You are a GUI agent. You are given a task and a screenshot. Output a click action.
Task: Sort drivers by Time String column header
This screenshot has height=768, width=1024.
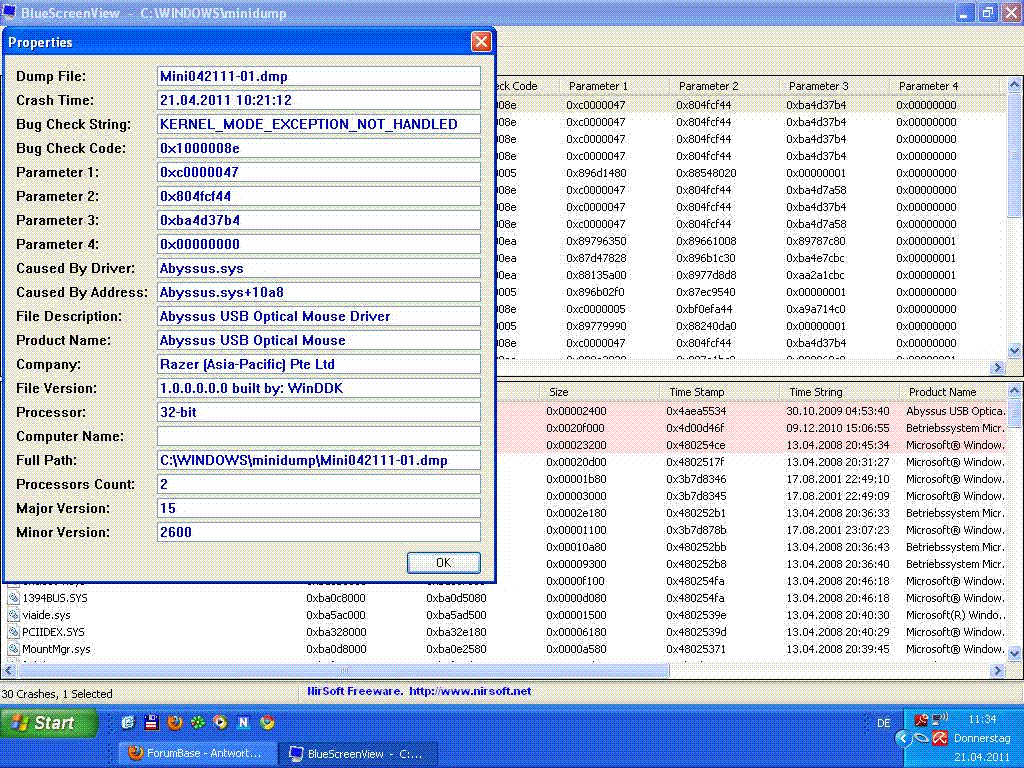839,392
